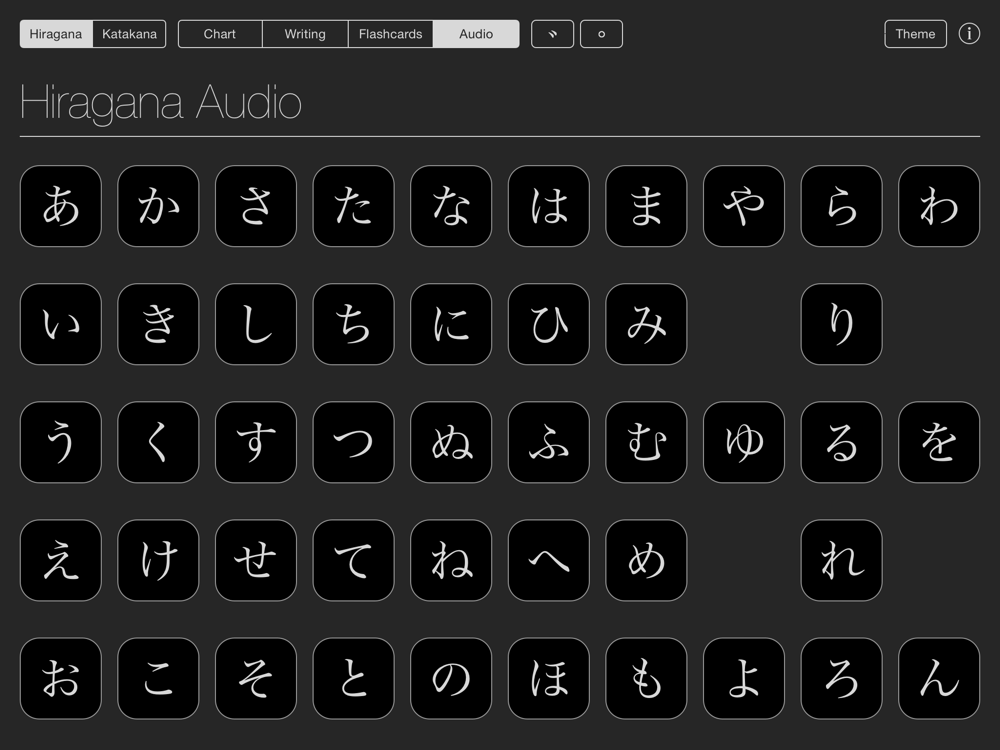Screen dimensions: 1000x750
Task: Tap the に (ni) tile
Action: 451,324
